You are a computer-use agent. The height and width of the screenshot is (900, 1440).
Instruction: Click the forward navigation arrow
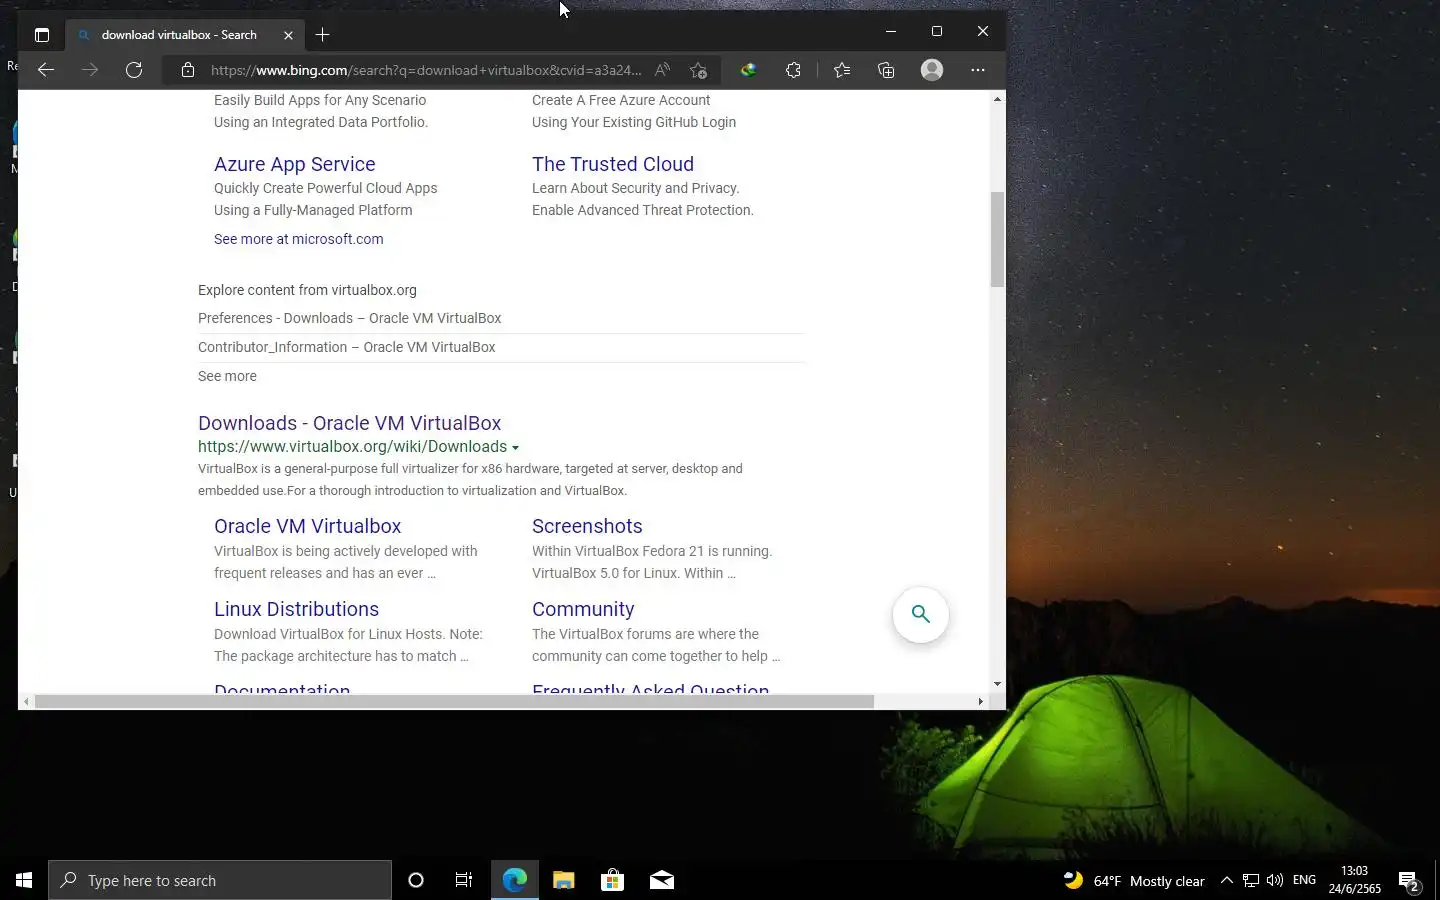pyautogui.click(x=90, y=70)
